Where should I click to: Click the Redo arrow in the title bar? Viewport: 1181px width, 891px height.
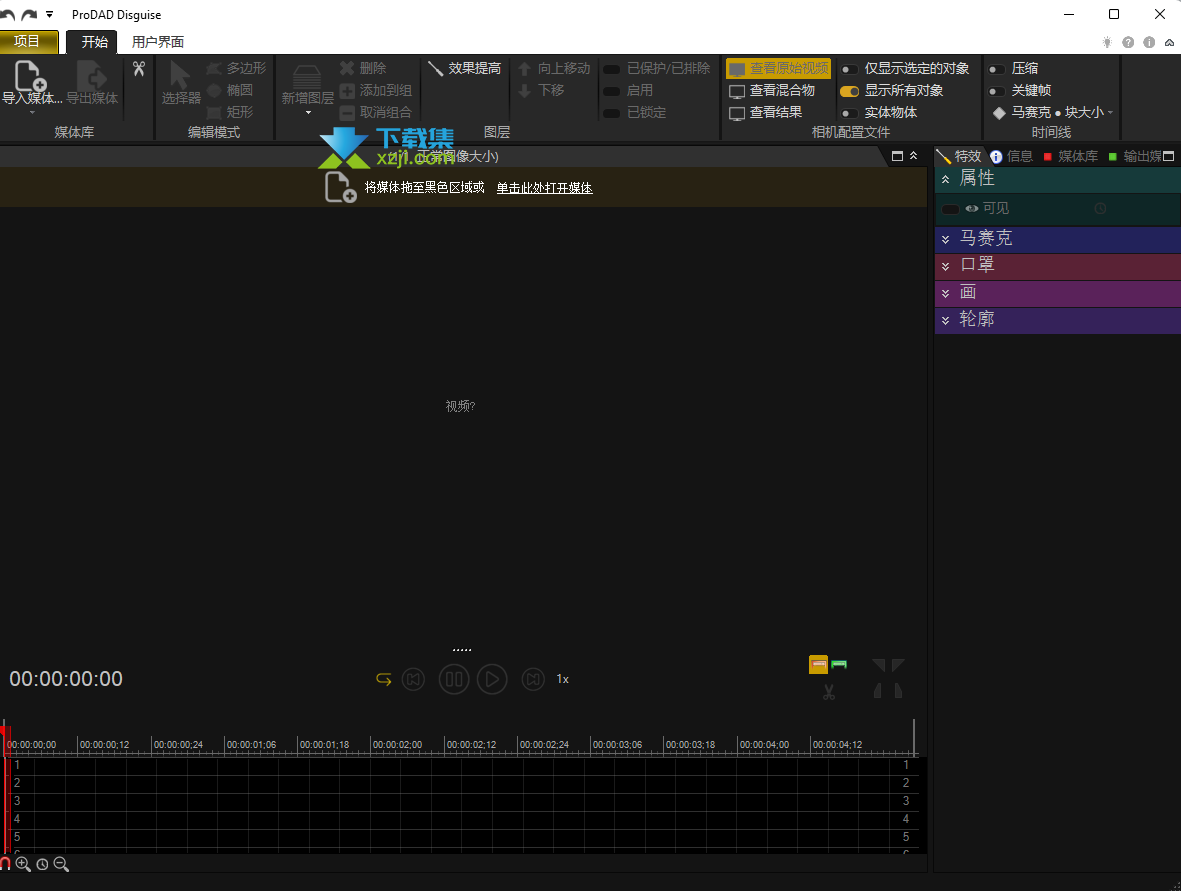pos(29,14)
